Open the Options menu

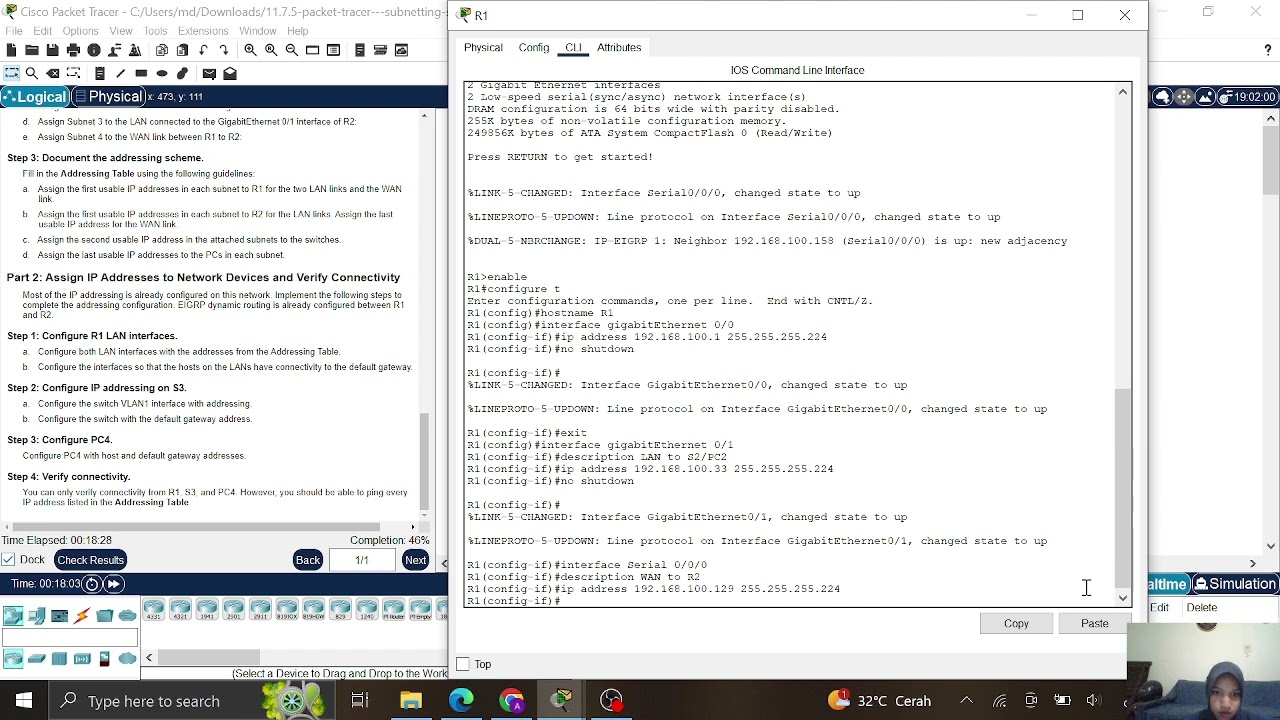(x=80, y=31)
